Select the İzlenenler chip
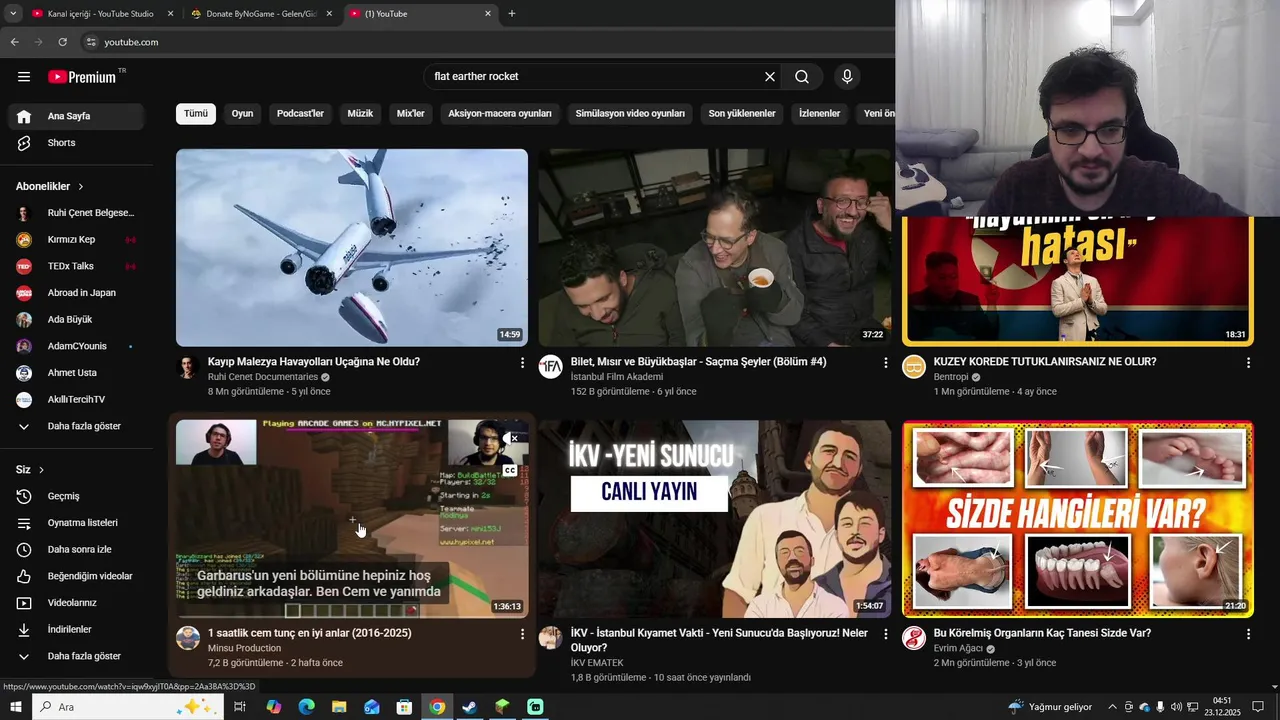1280x720 pixels. click(819, 114)
